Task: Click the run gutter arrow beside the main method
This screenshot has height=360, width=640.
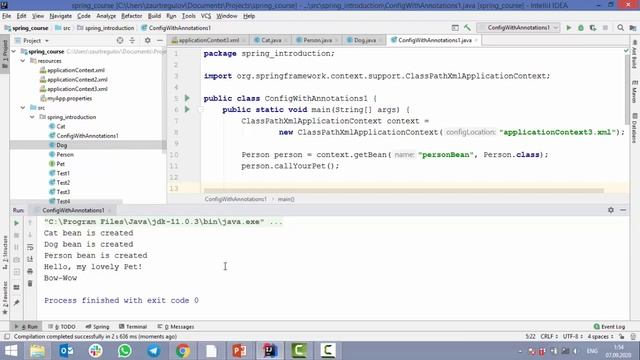Action: pyautogui.click(x=187, y=109)
